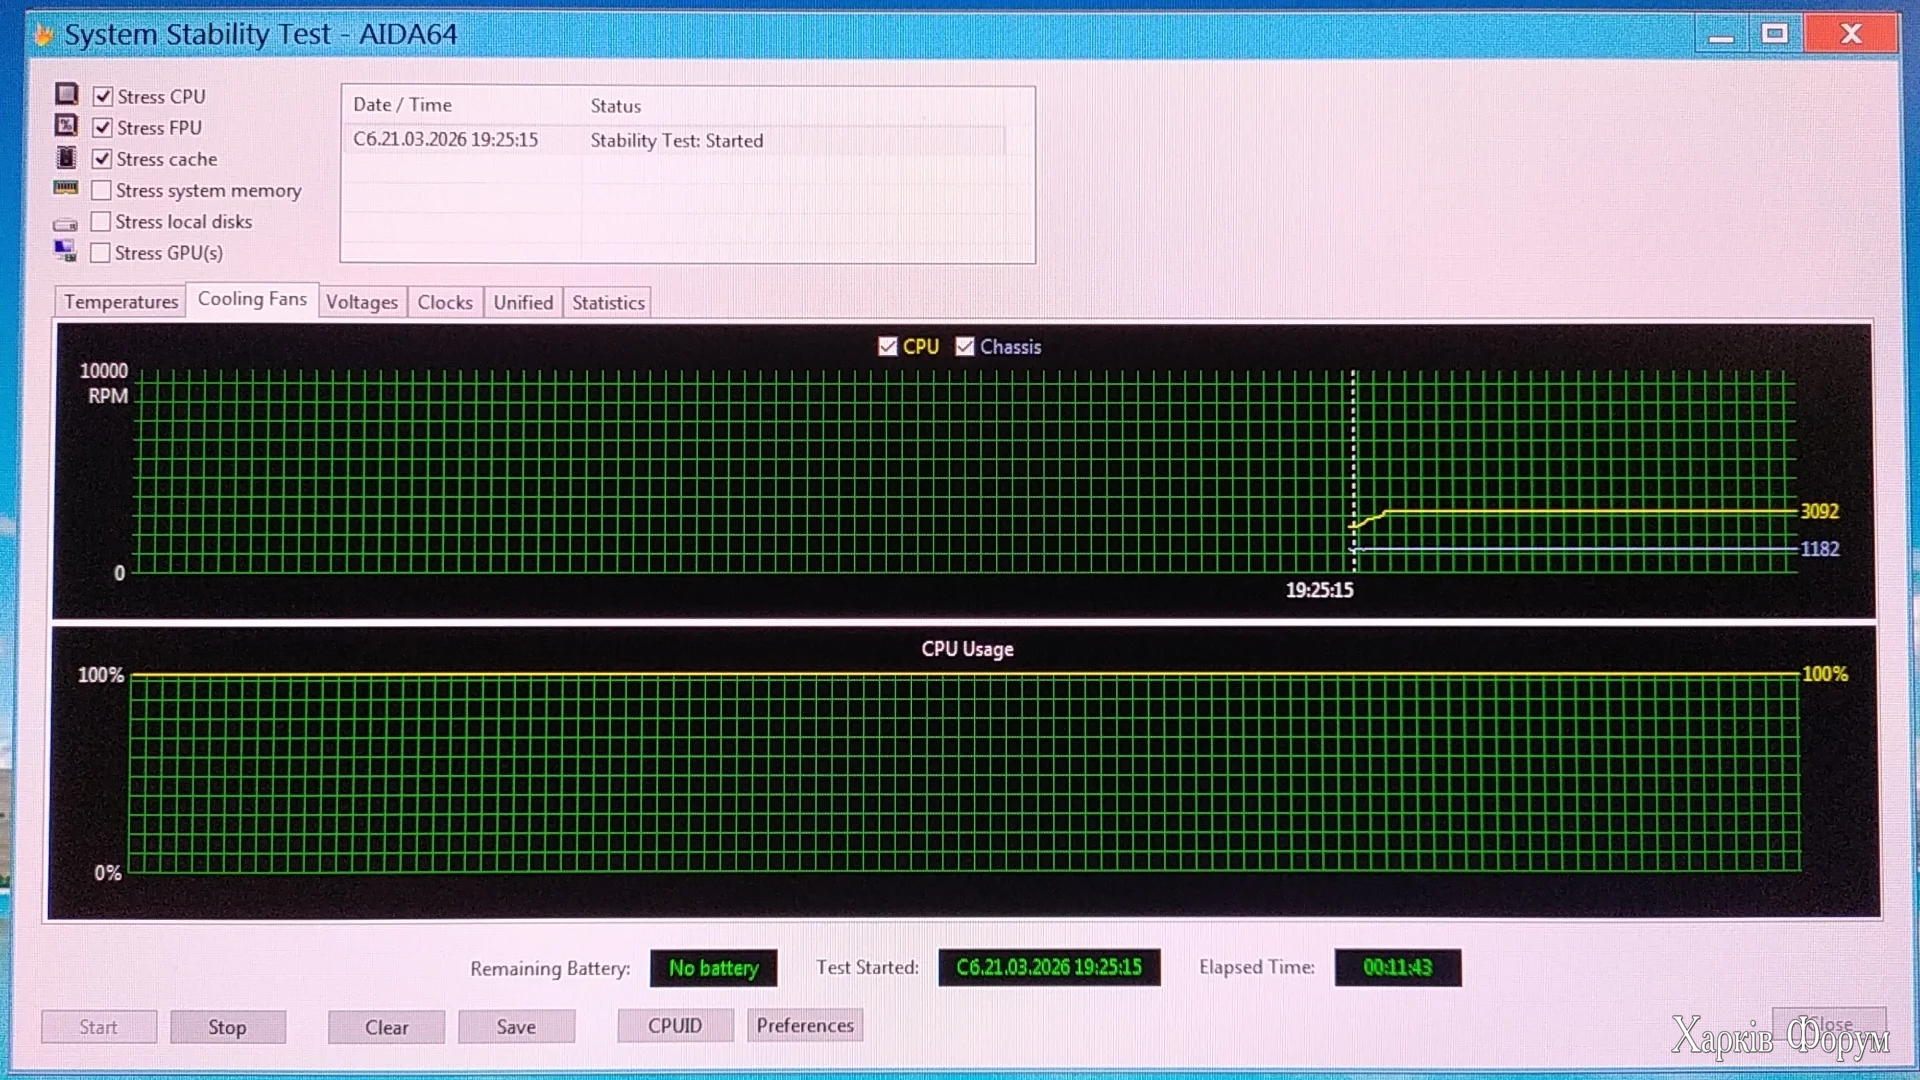Click the 1182 RPM chassis fan value

(x=1820, y=549)
